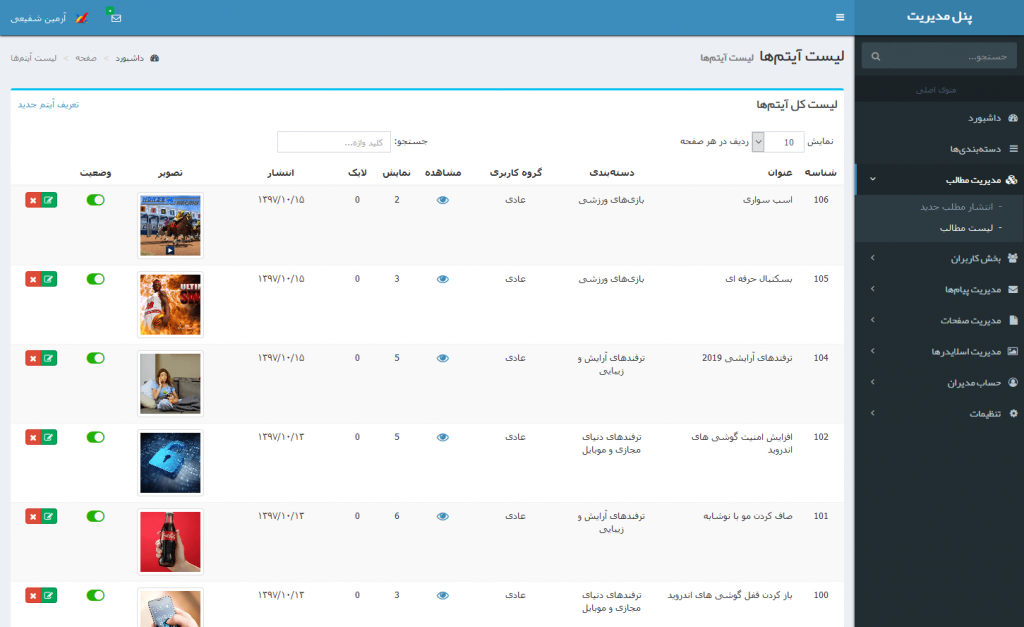
Task: Delete item 102 with red X icon
Action: tap(33, 437)
